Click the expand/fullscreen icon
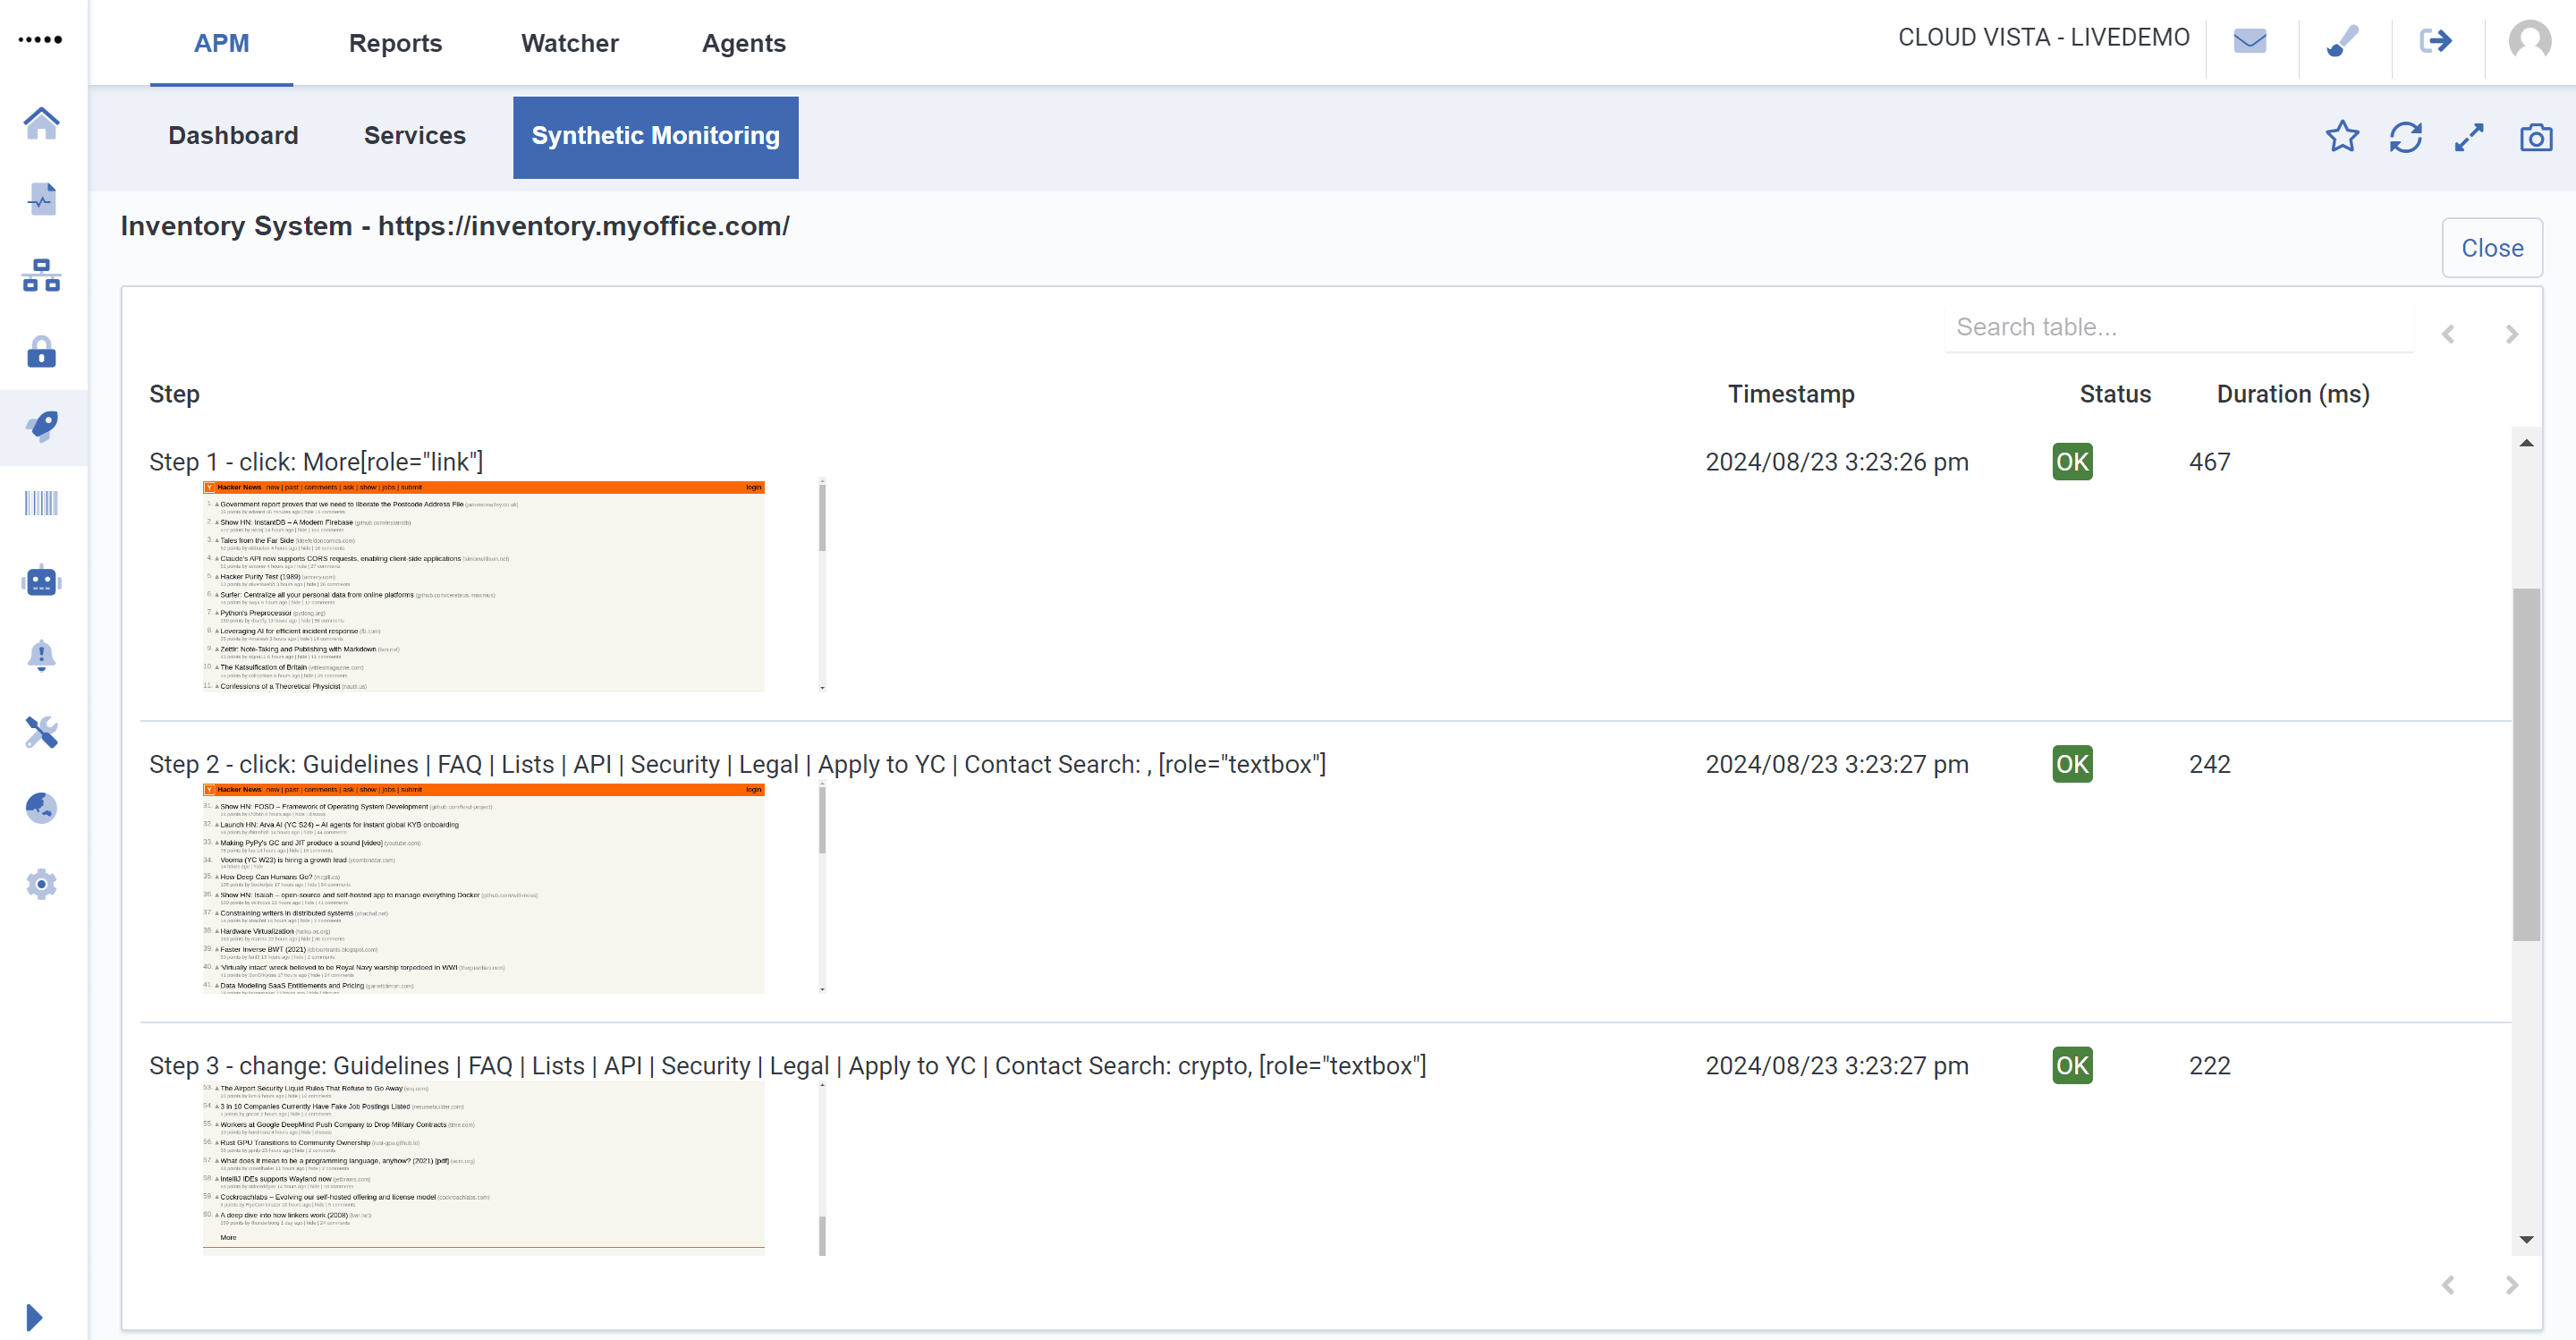Image resolution: width=2576 pixels, height=1340 pixels. point(2474,136)
